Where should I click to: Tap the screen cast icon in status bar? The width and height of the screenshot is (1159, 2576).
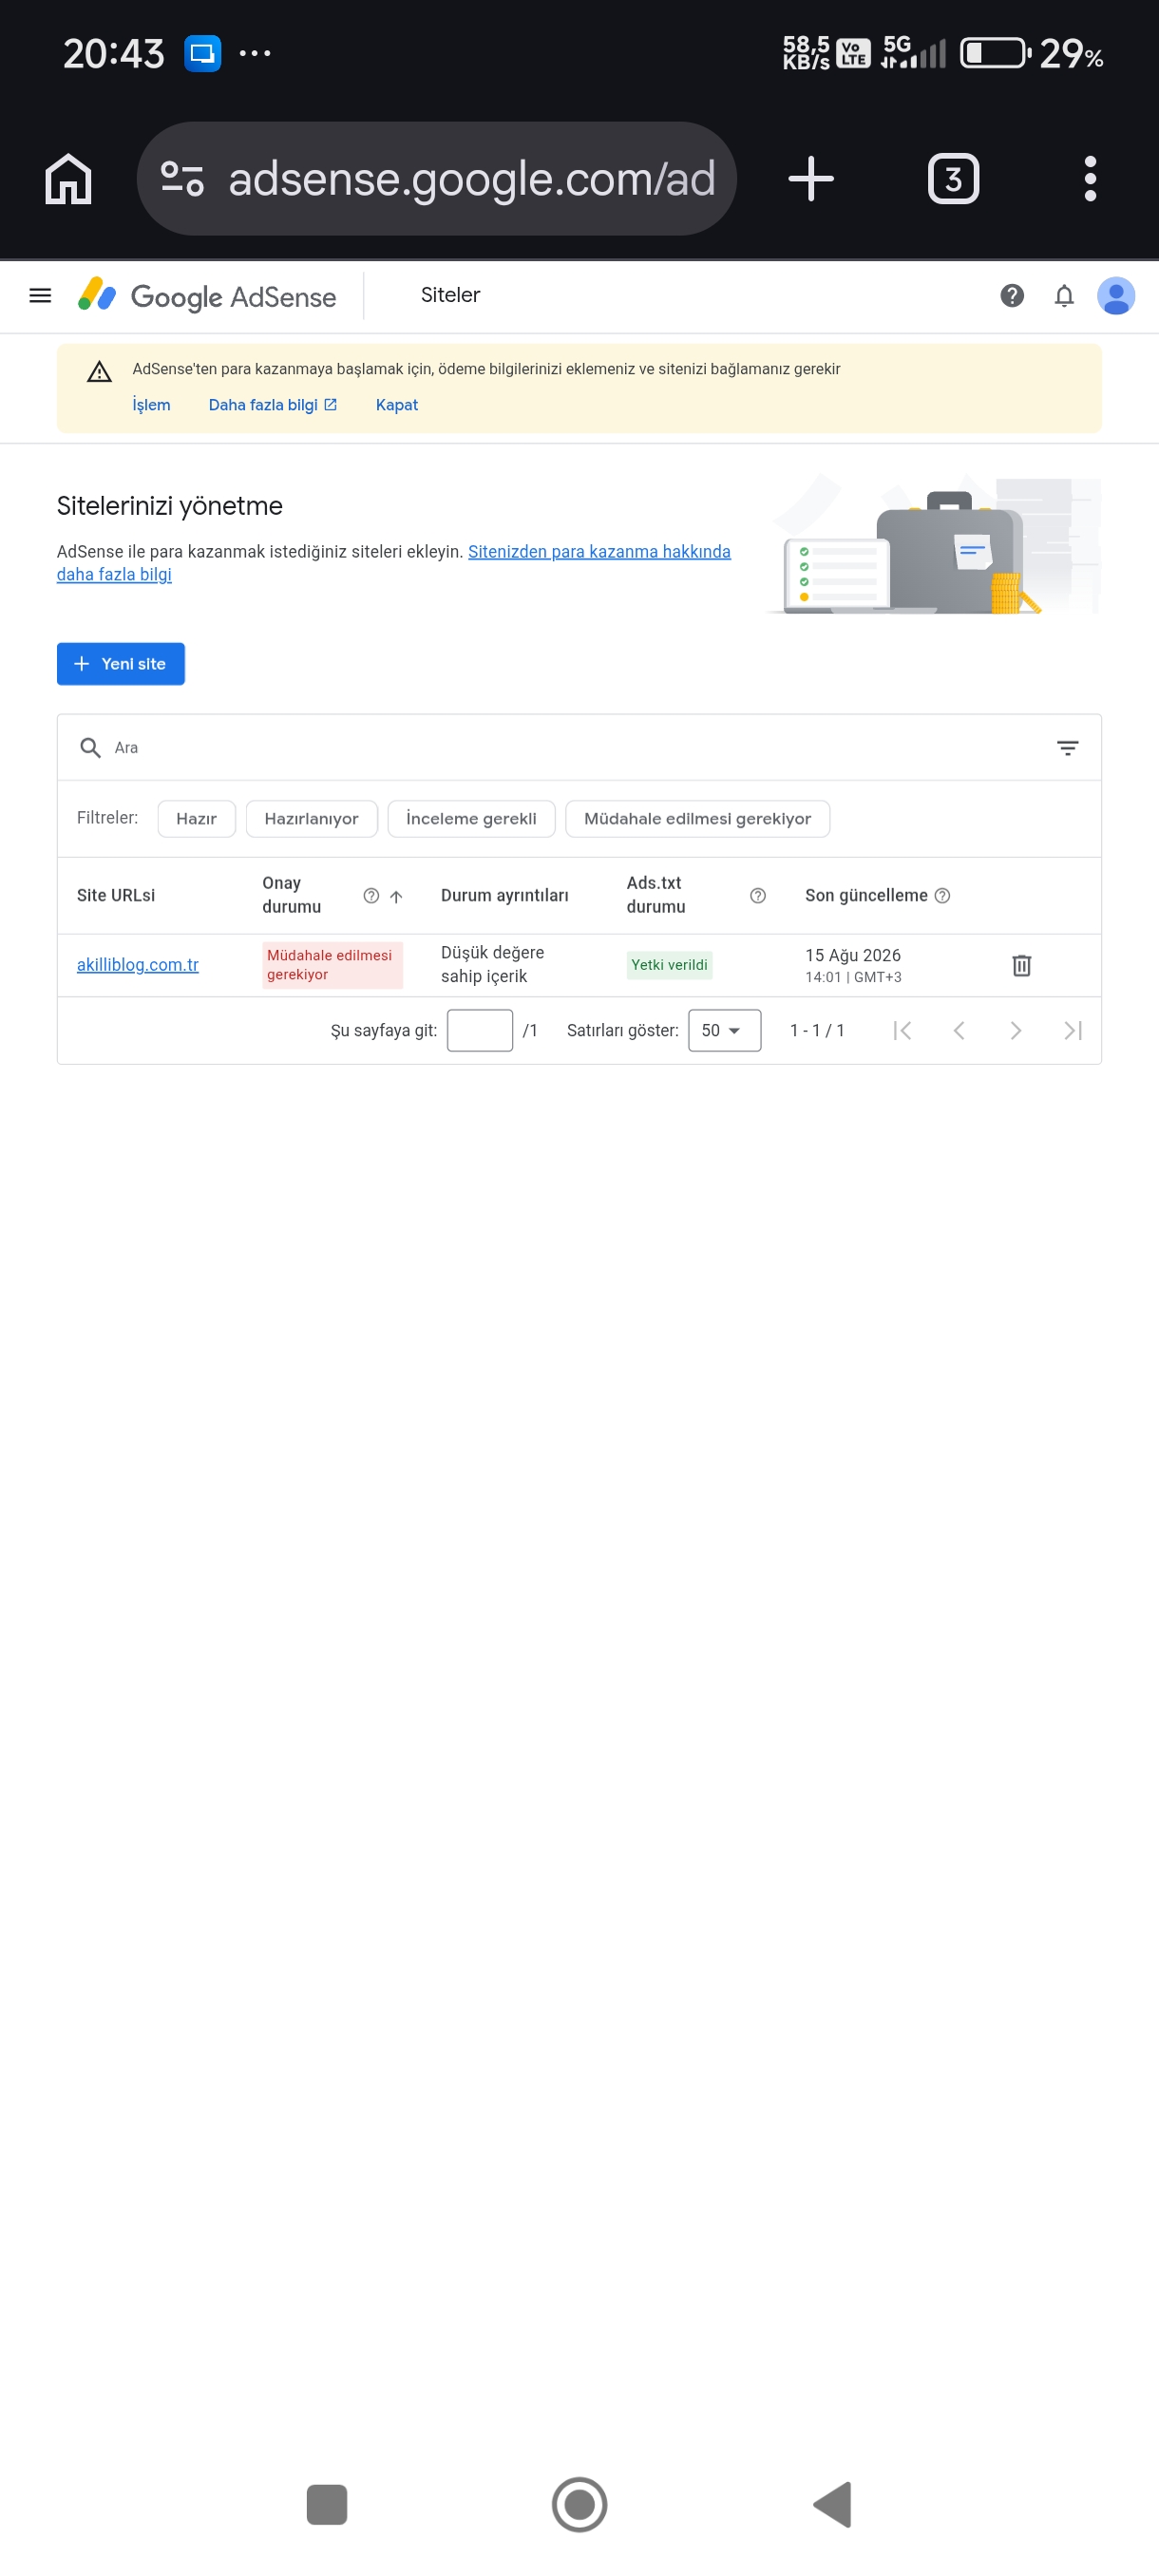pyautogui.click(x=203, y=53)
